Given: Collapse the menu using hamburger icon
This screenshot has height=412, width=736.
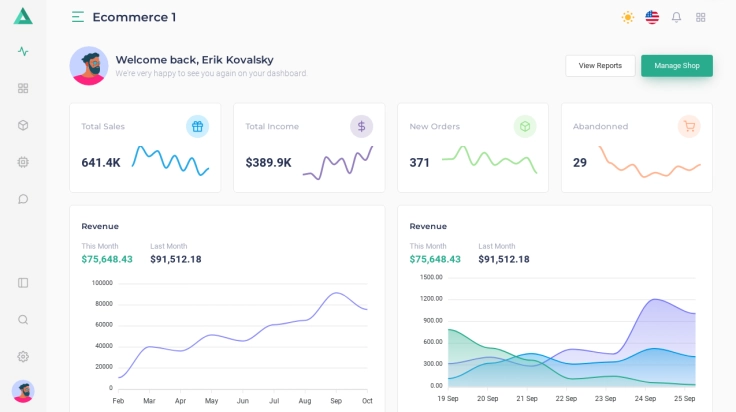Looking at the screenshot, I should tap(78, 17).
